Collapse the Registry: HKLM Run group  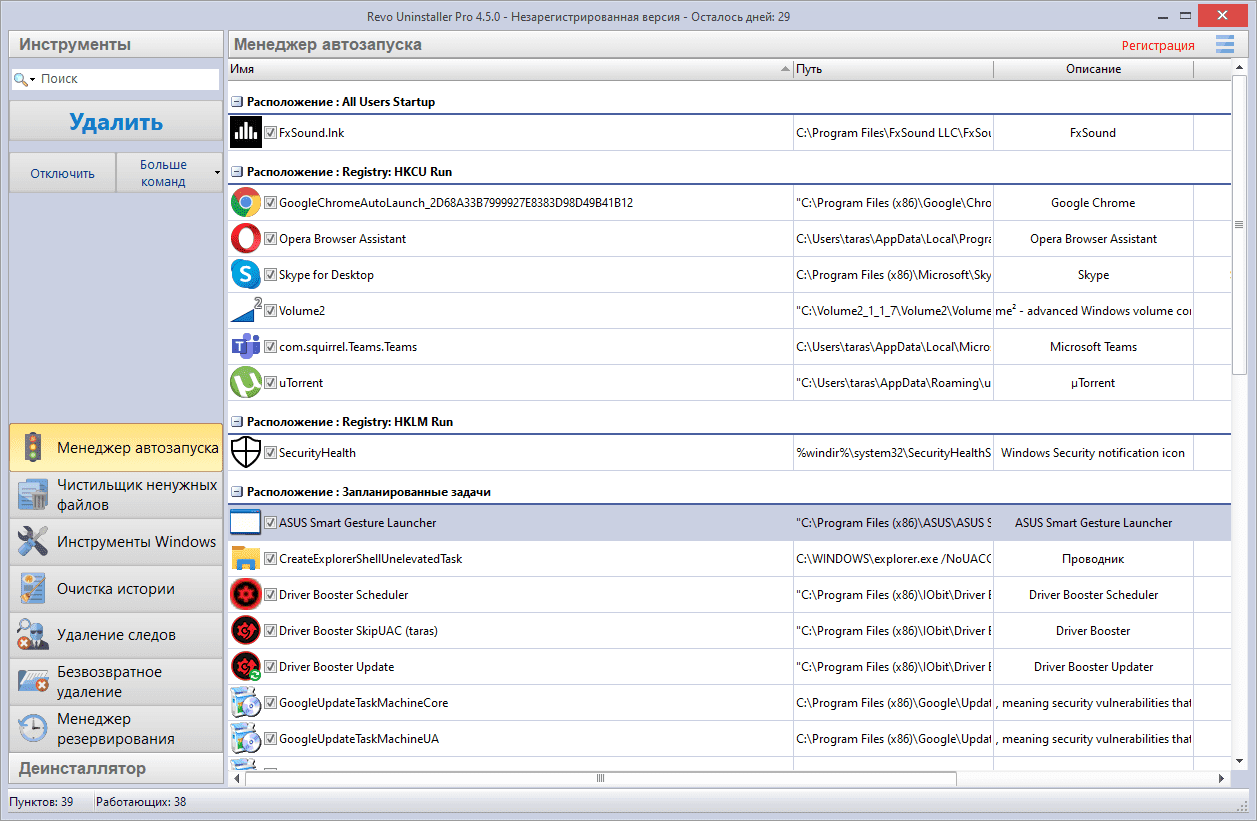[237, 422]
